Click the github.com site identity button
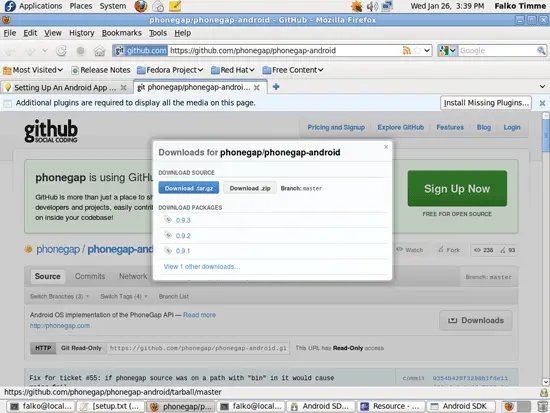 point(140,51)
